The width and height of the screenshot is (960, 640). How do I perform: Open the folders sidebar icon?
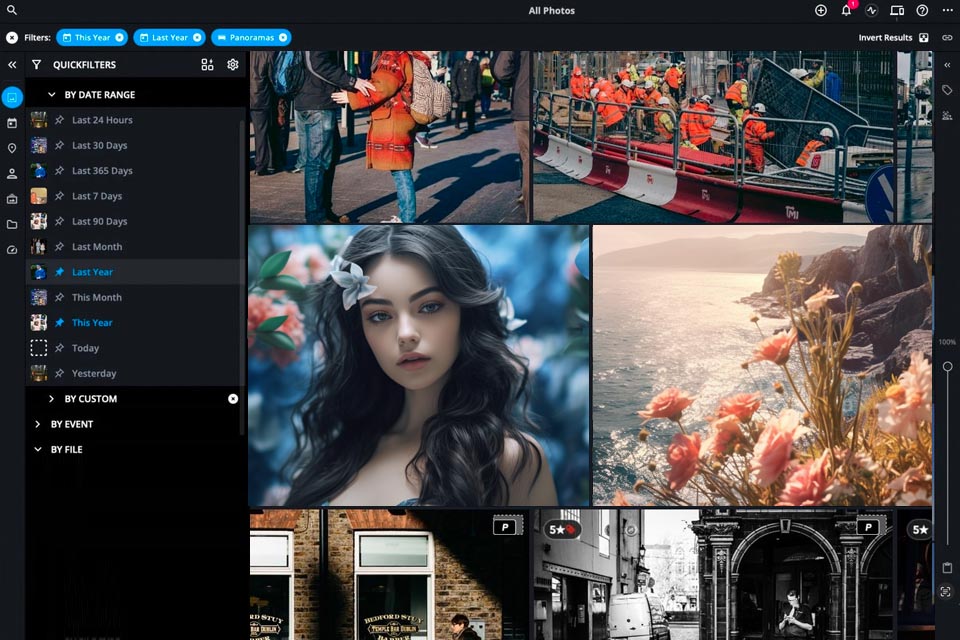coord(12,224)
